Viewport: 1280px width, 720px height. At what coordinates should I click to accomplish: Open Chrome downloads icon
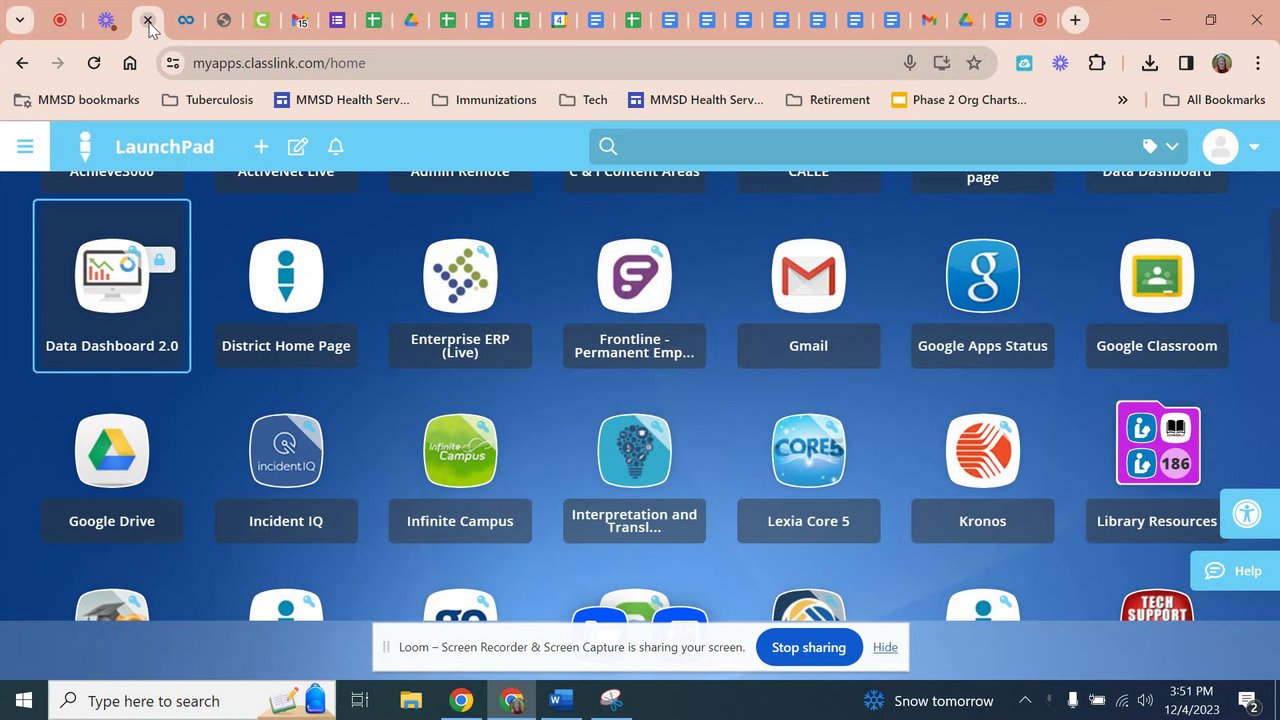coord(1150,63)
